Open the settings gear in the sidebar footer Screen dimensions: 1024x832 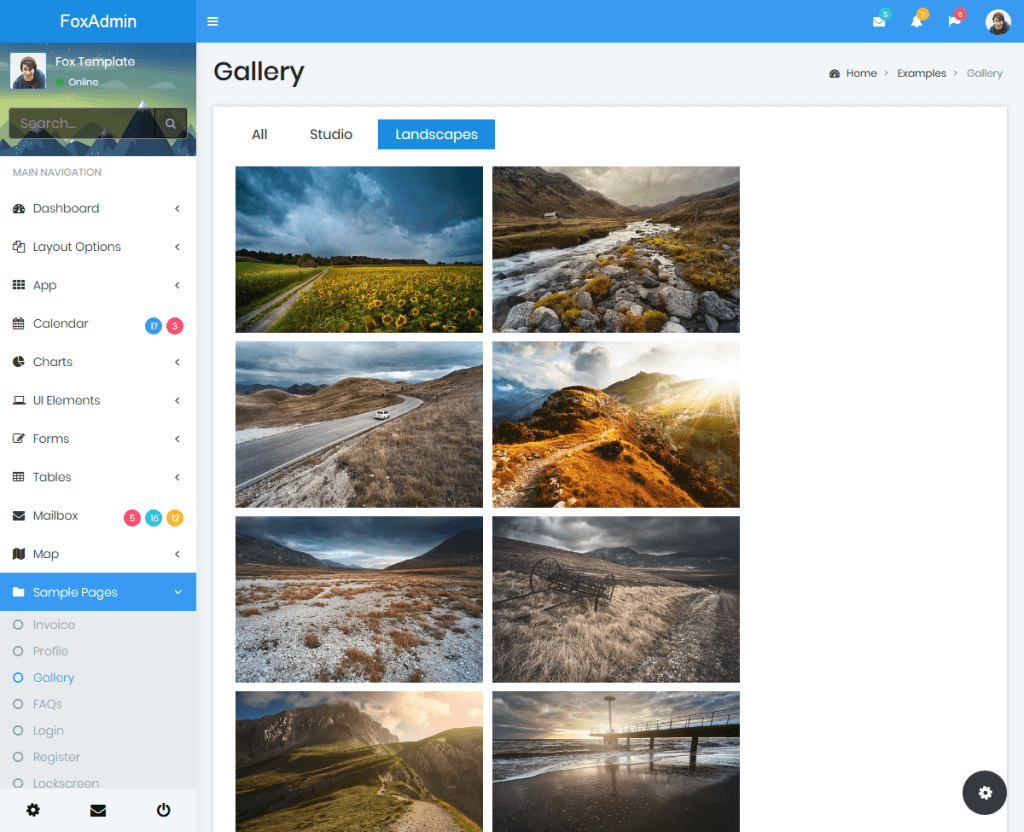tap(33, 810)
